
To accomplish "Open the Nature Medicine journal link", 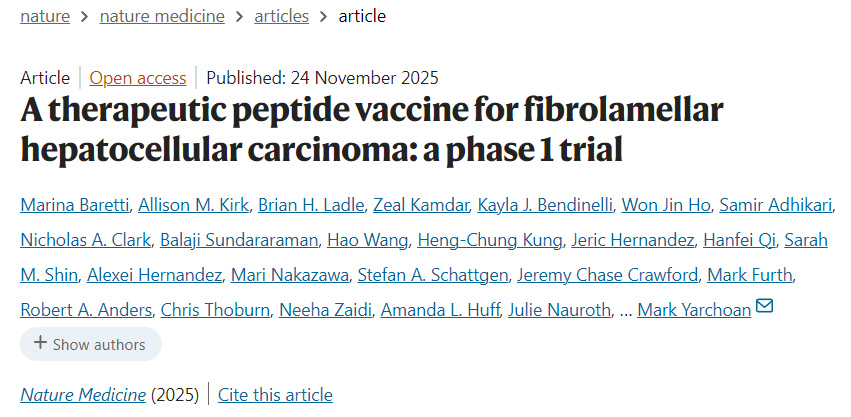I will [x=83, y=395].
